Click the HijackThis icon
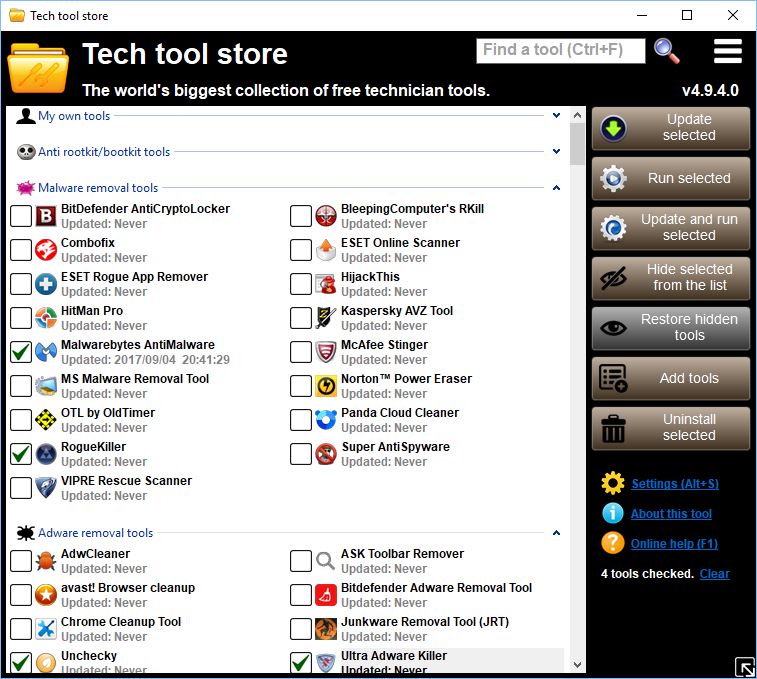 (x=326, y=284)
